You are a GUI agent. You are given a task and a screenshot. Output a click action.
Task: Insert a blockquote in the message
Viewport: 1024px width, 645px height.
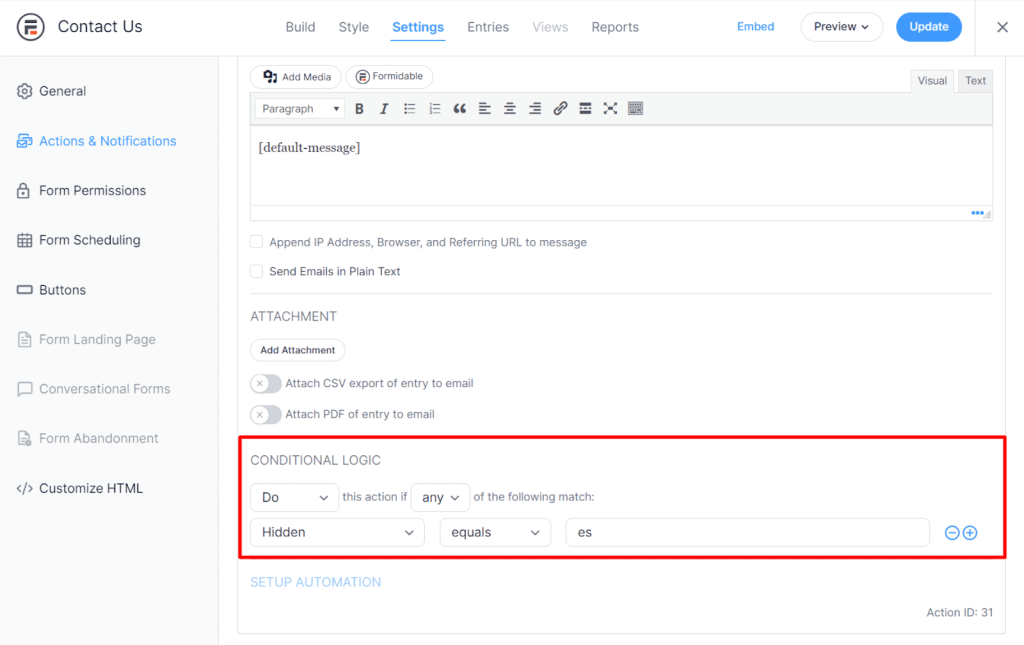pos(460,109)
